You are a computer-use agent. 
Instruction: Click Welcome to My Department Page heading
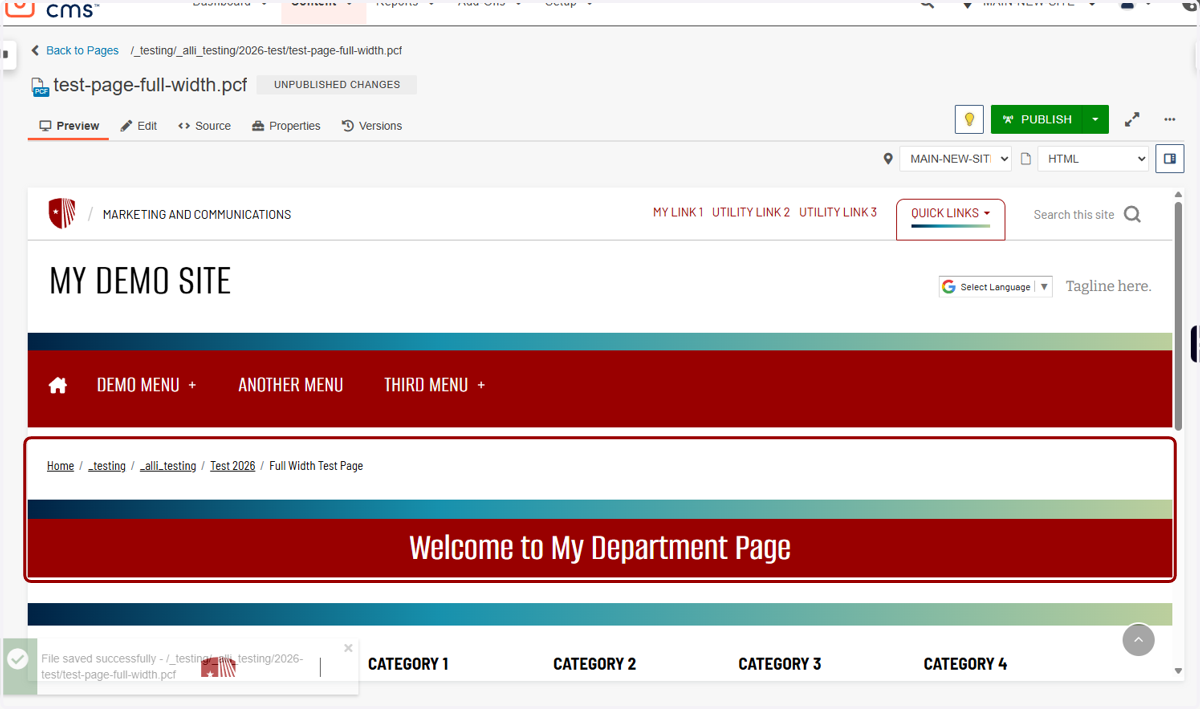[600, 548]
